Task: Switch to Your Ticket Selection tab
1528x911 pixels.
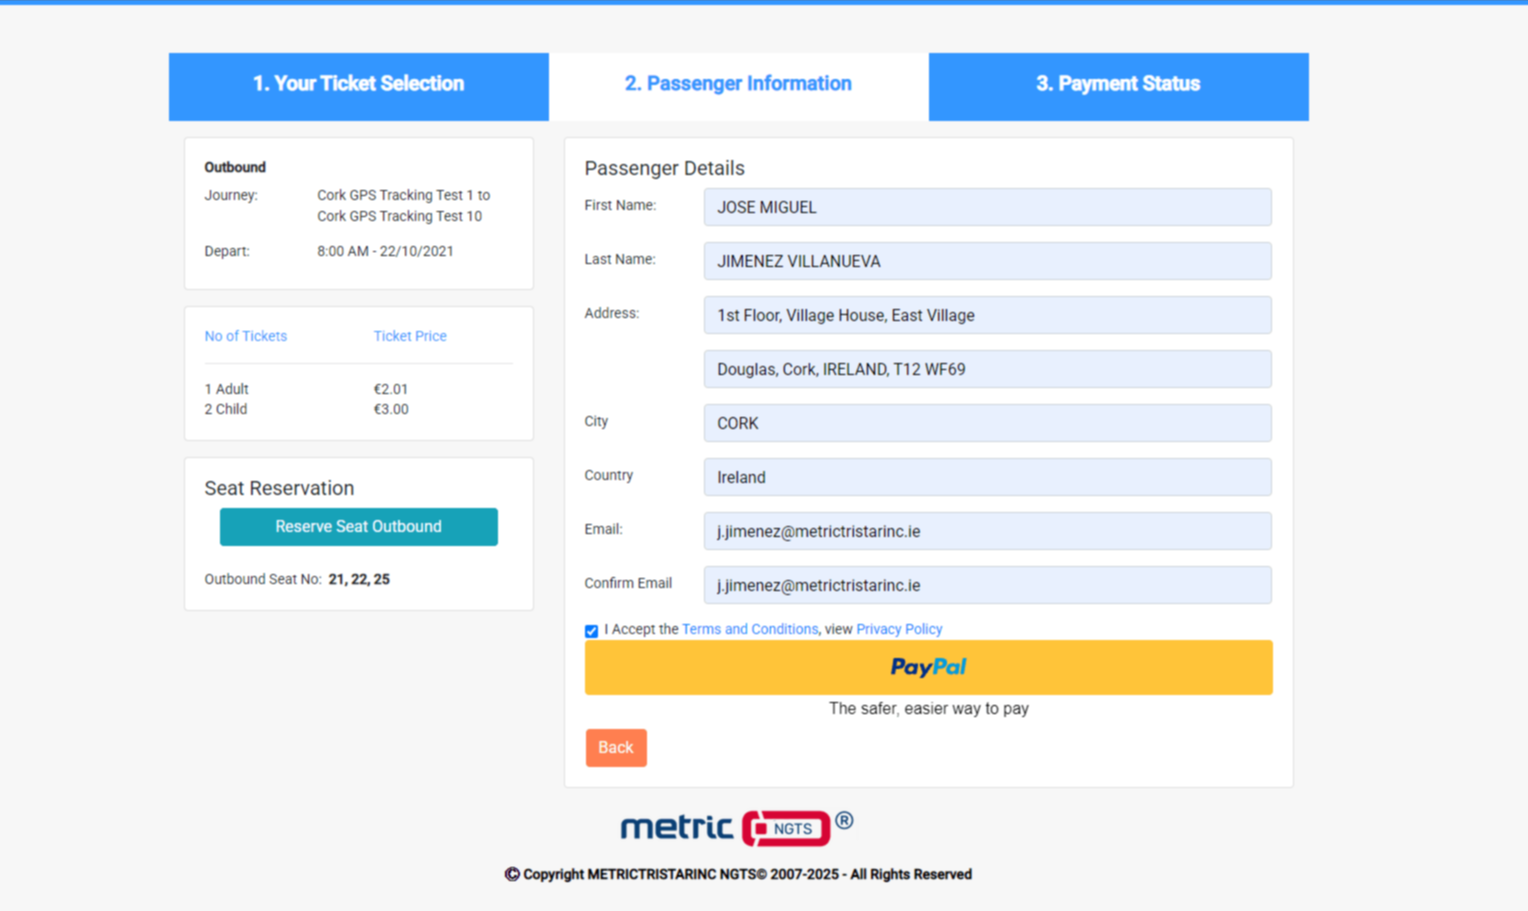Action: 358,84
